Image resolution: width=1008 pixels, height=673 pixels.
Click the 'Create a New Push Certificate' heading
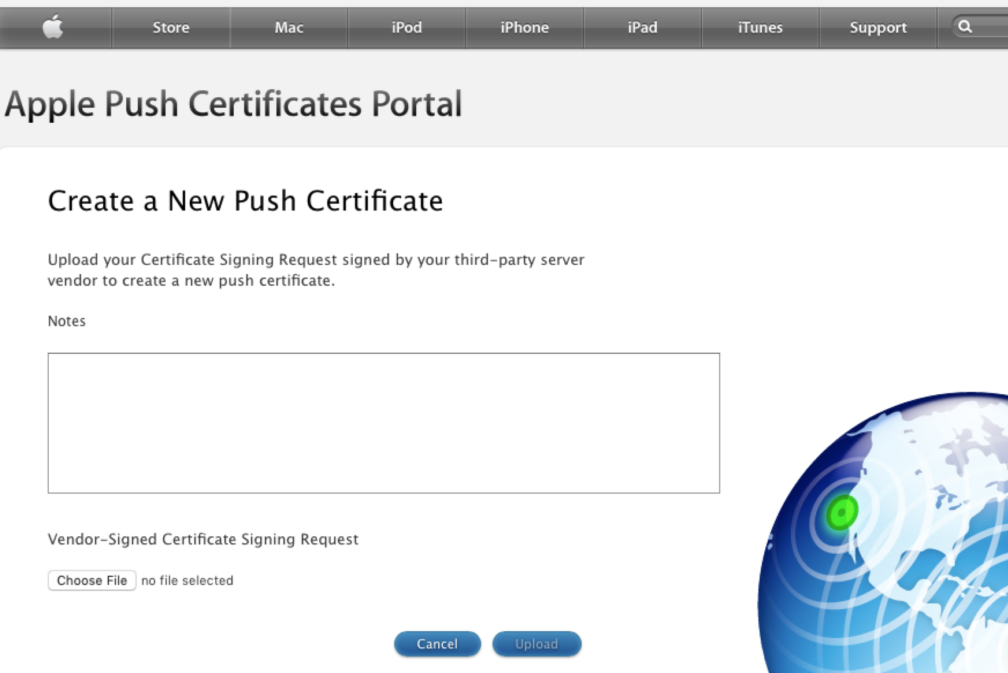245,201
